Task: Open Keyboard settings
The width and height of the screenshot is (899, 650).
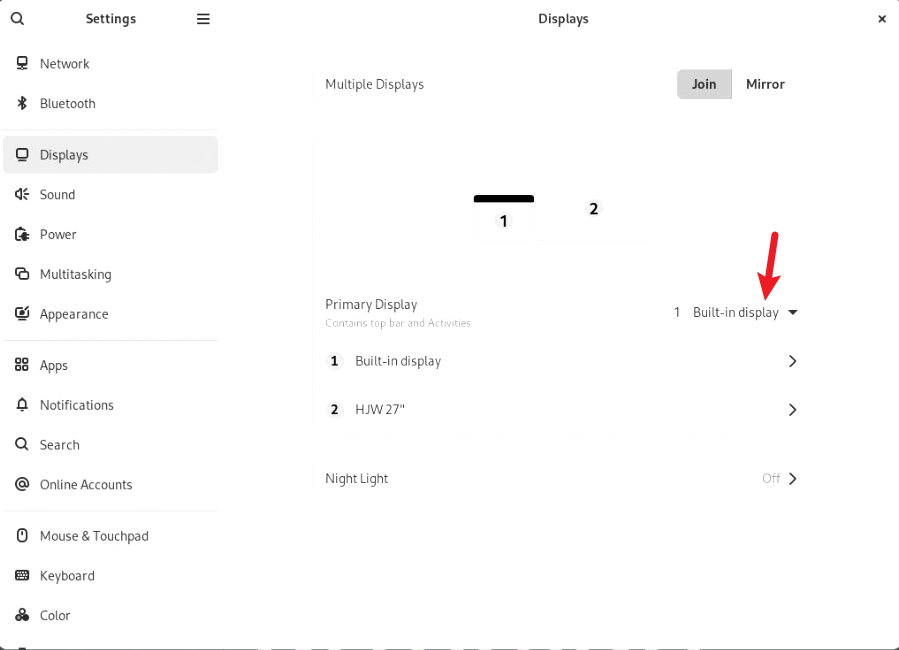Action: [x=67, y=576]
